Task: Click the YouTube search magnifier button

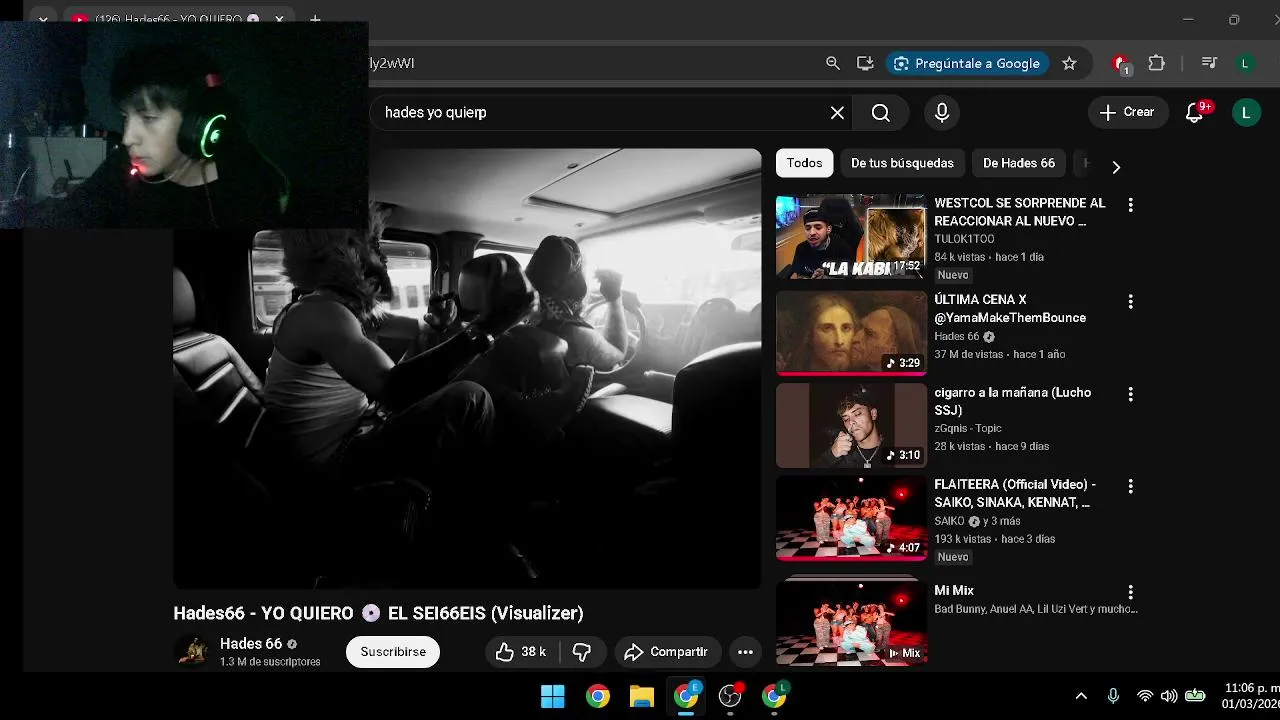Action: tap(881, 113)
